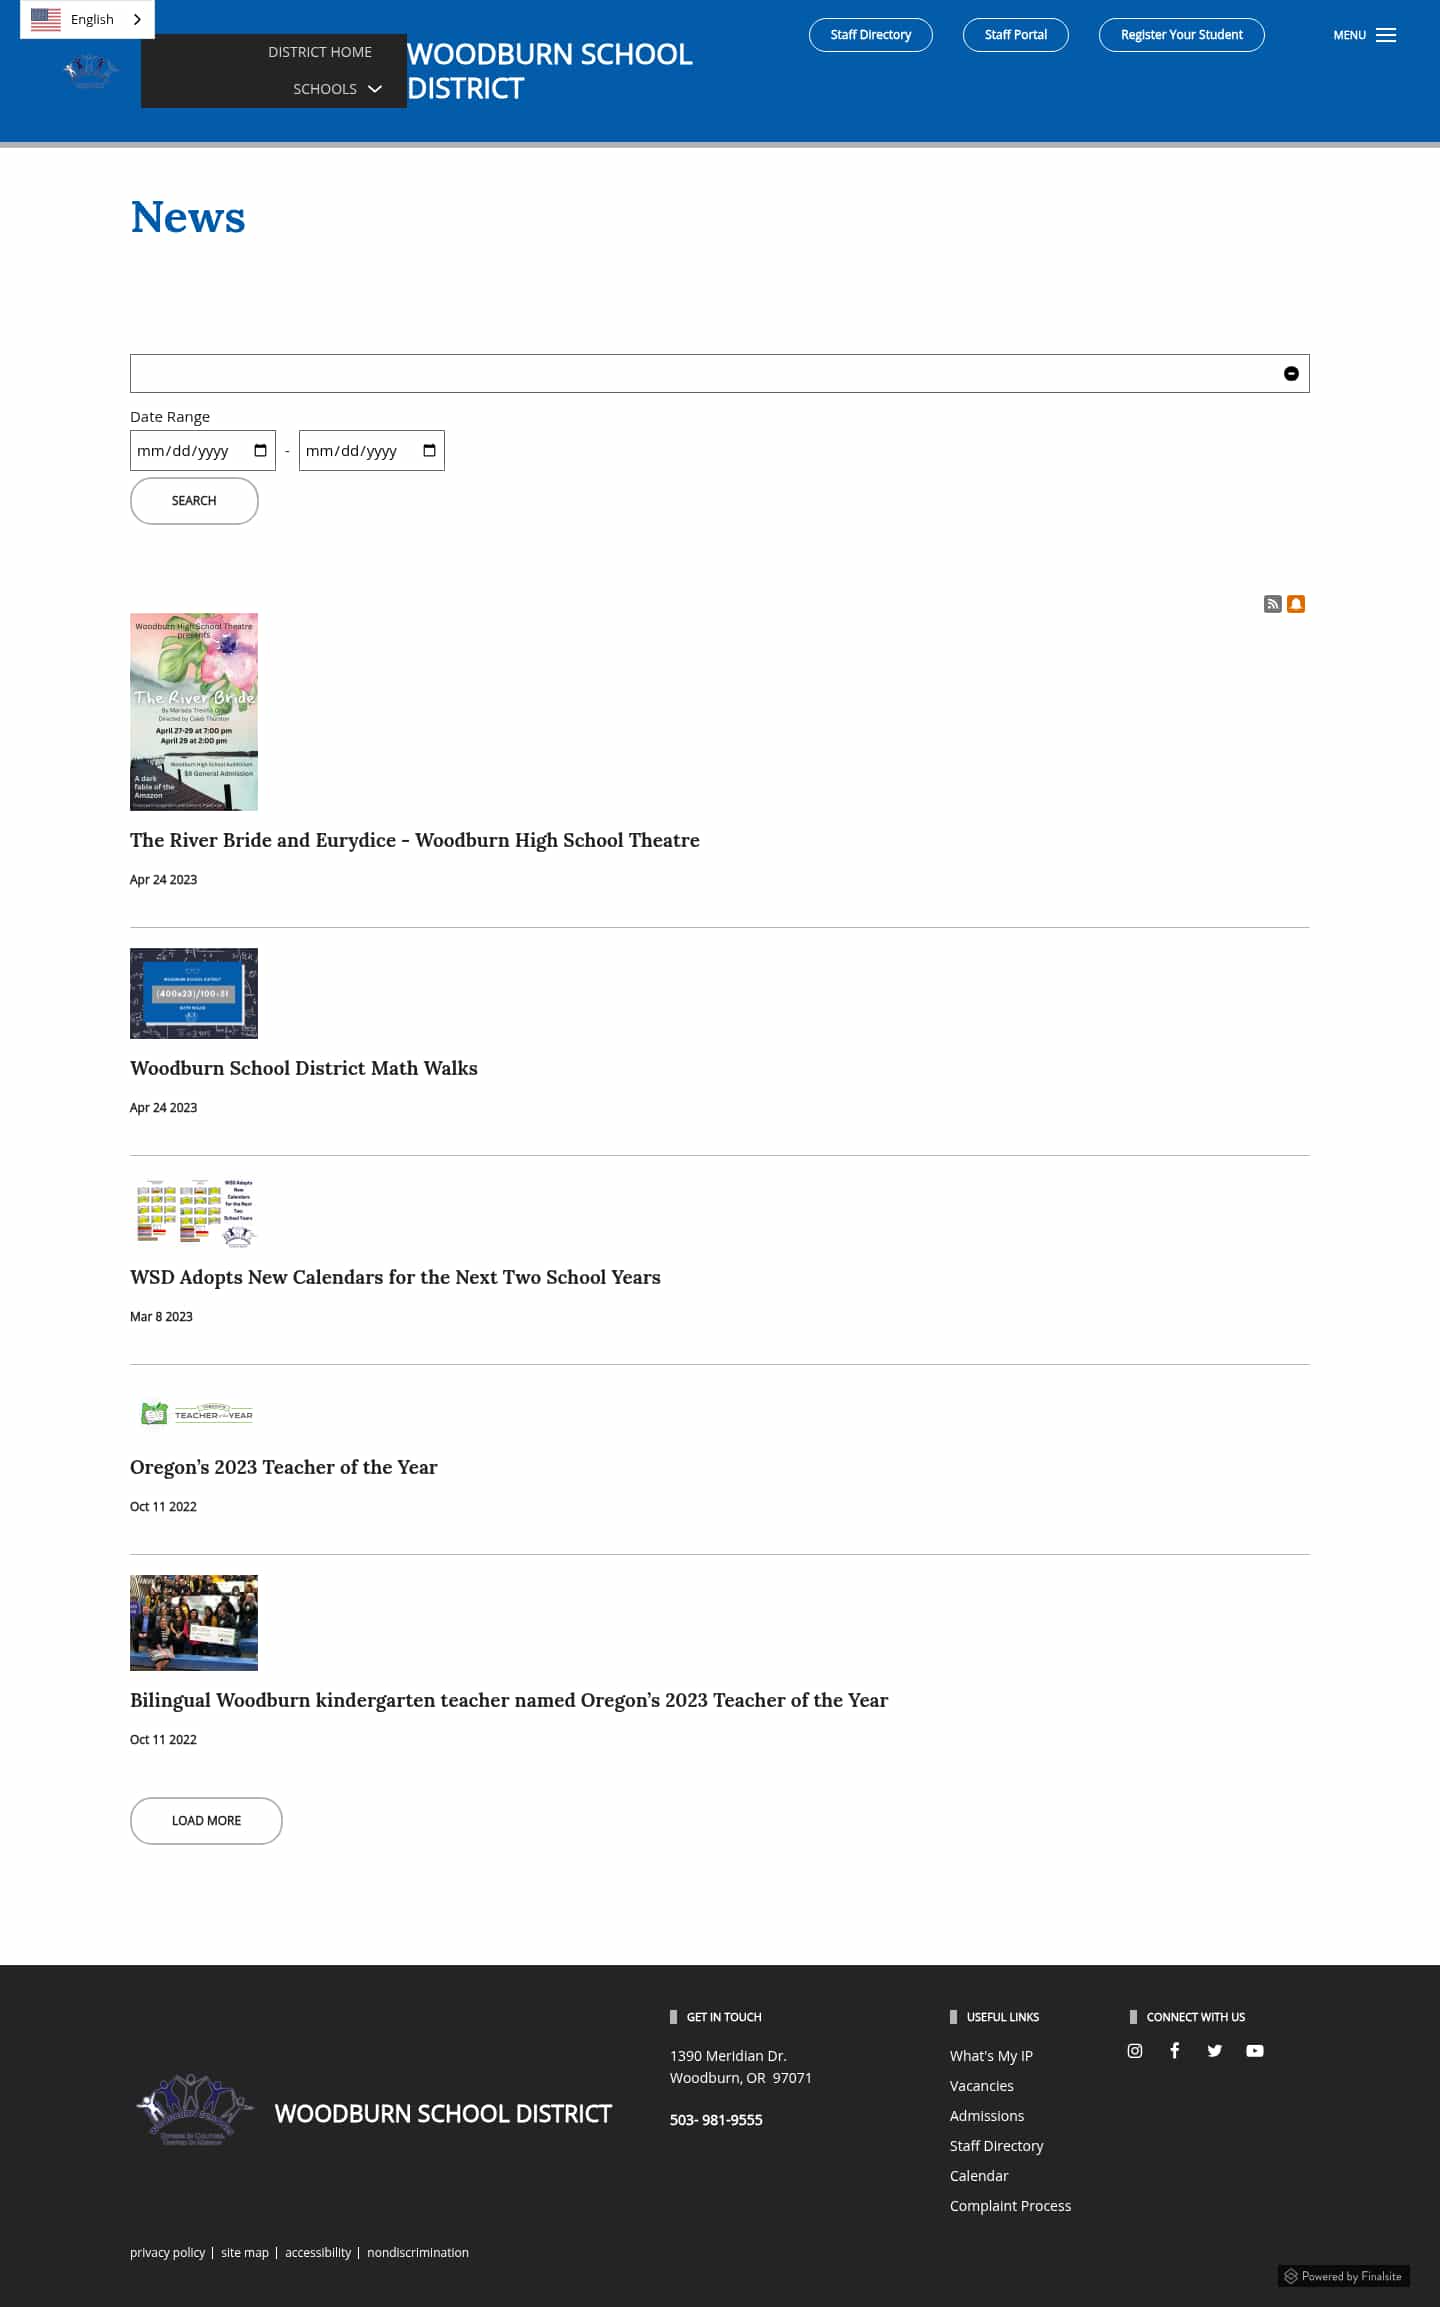Image resolution: width=1440 pixels, height=2307 pixels.
Task: Open the Instagram icon in footer
Action: [x=1135, y=2051]
